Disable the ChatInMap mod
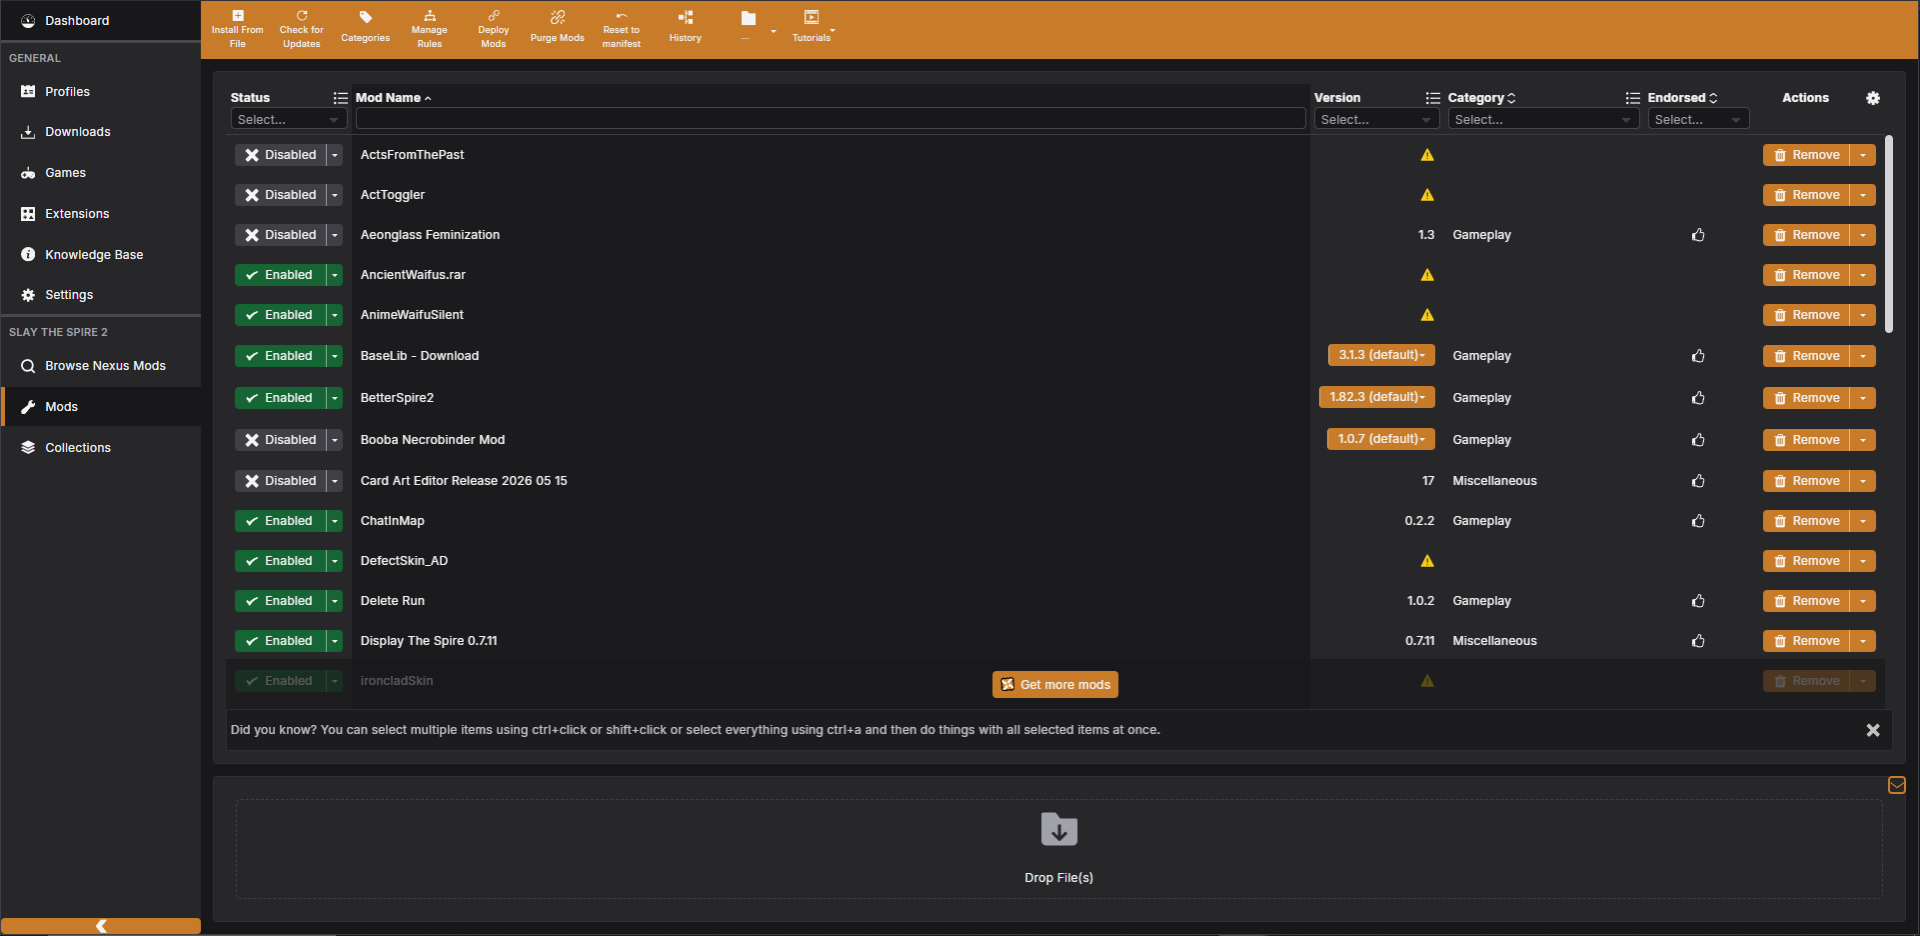 click(281, 521)
